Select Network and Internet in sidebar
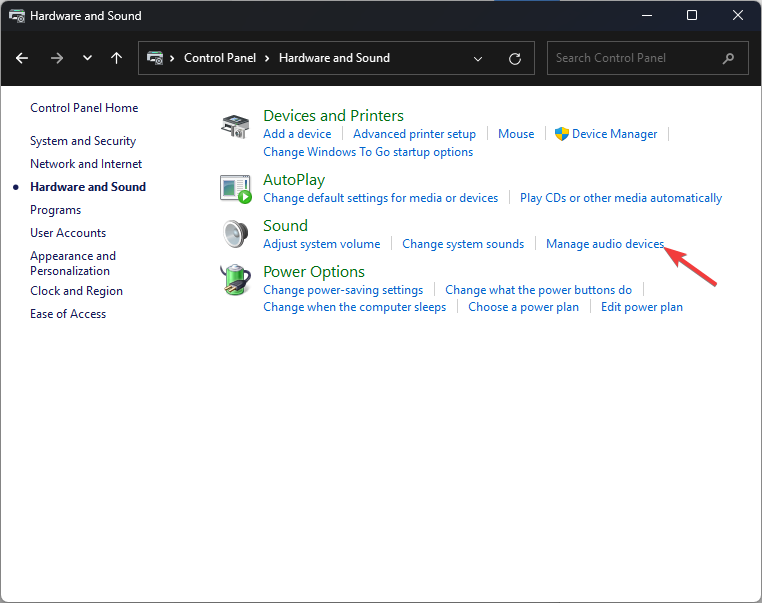 click(x=86, y=164)
